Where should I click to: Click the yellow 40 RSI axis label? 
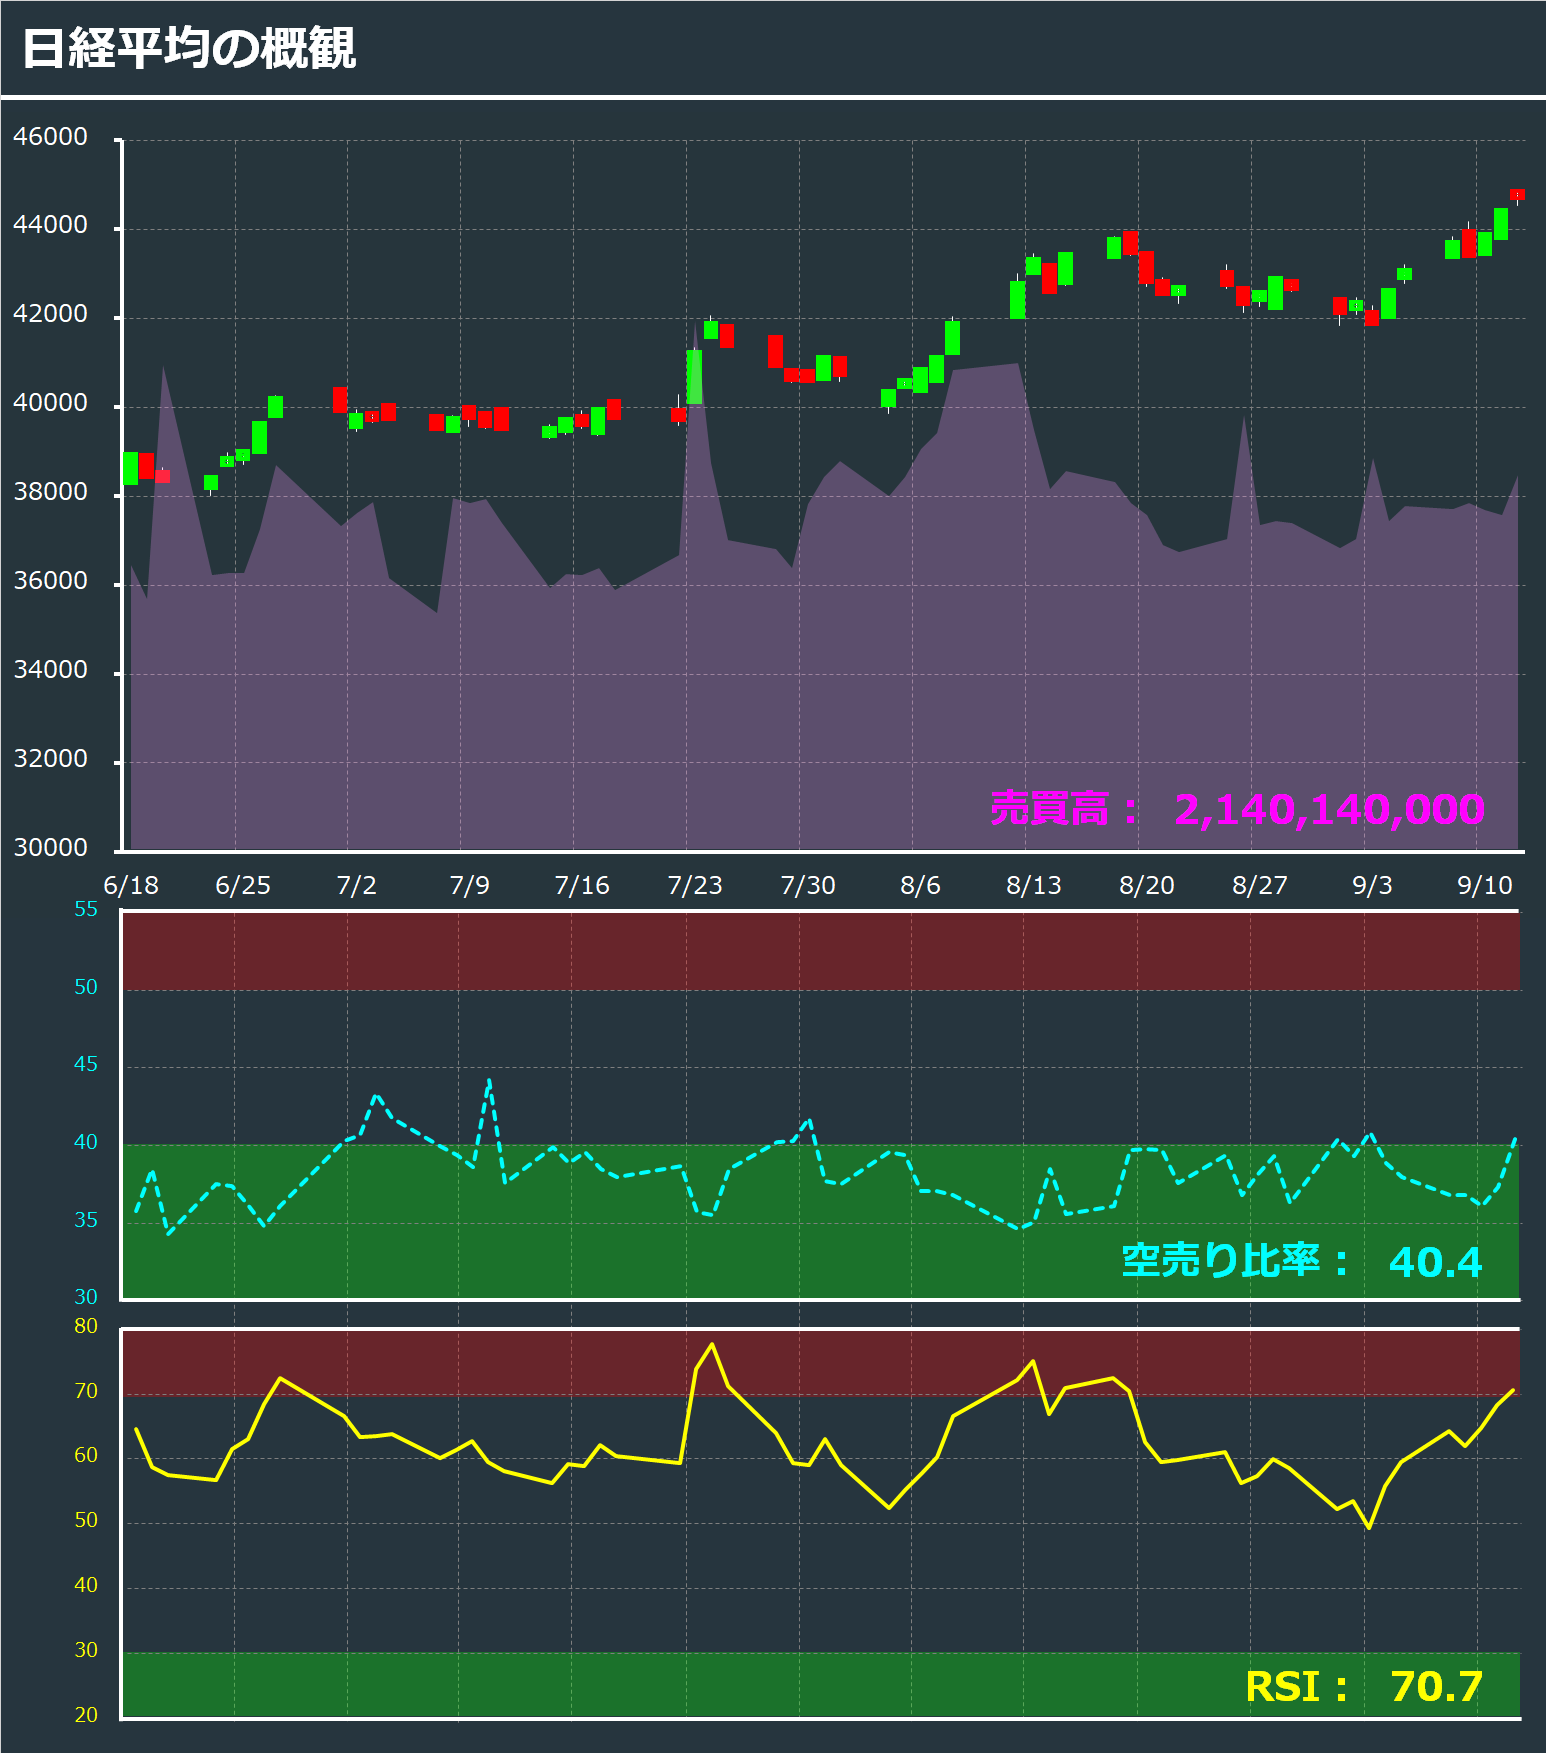point(86,1585)
